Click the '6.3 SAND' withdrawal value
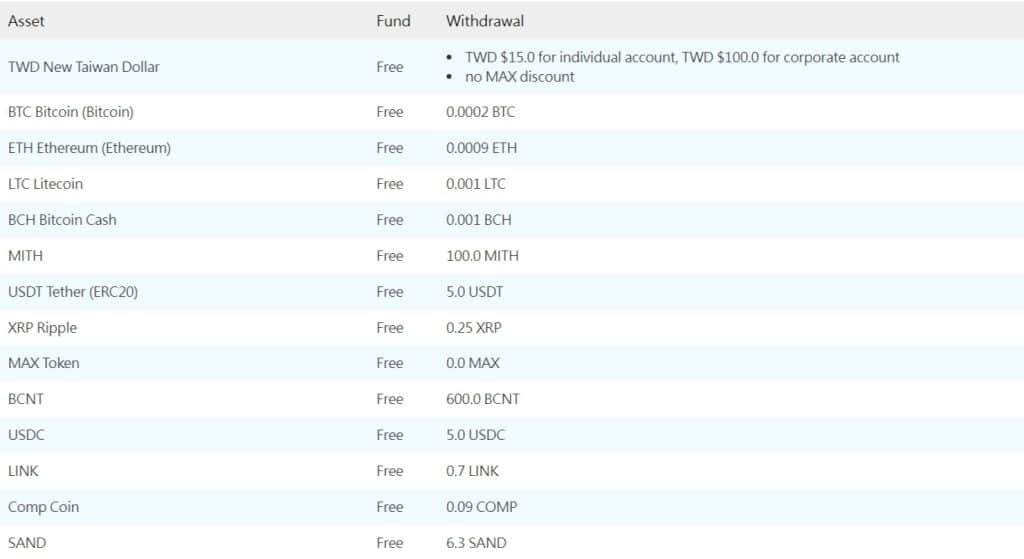 476,542
